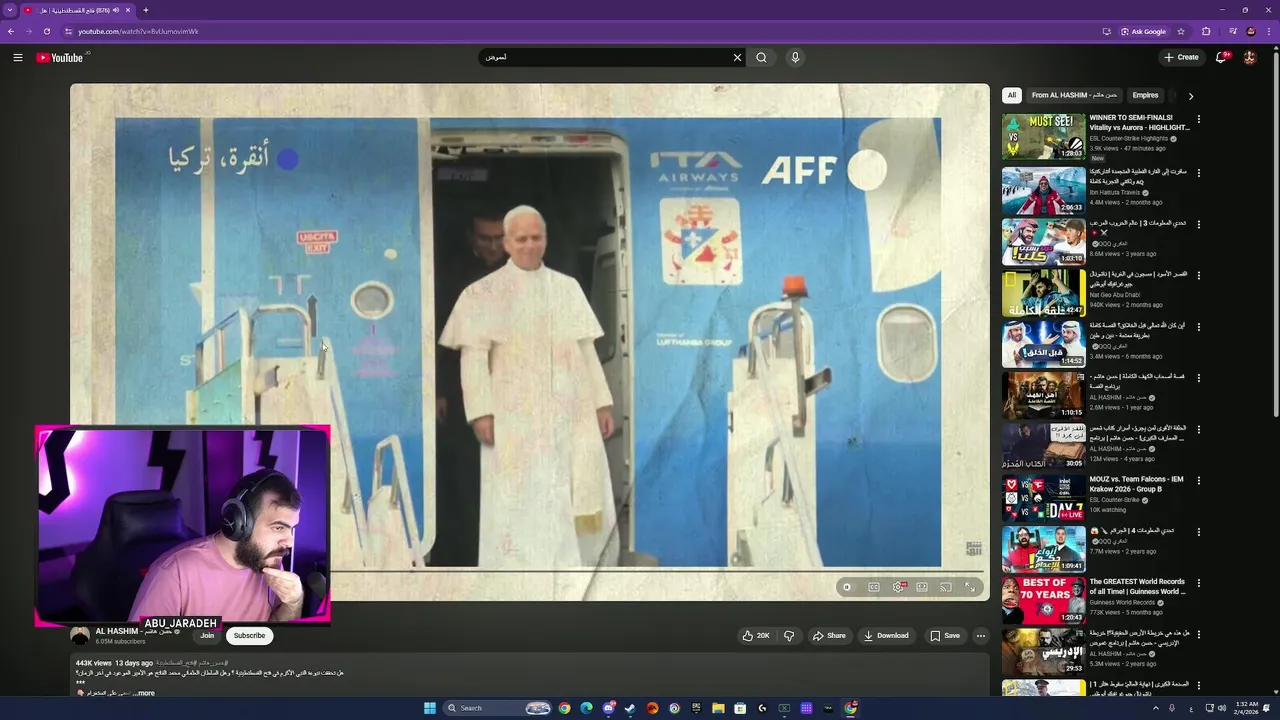This screenshot has height=720, width=1280.
Task: Go back in the browser
Action: click(x=11, y=31)
